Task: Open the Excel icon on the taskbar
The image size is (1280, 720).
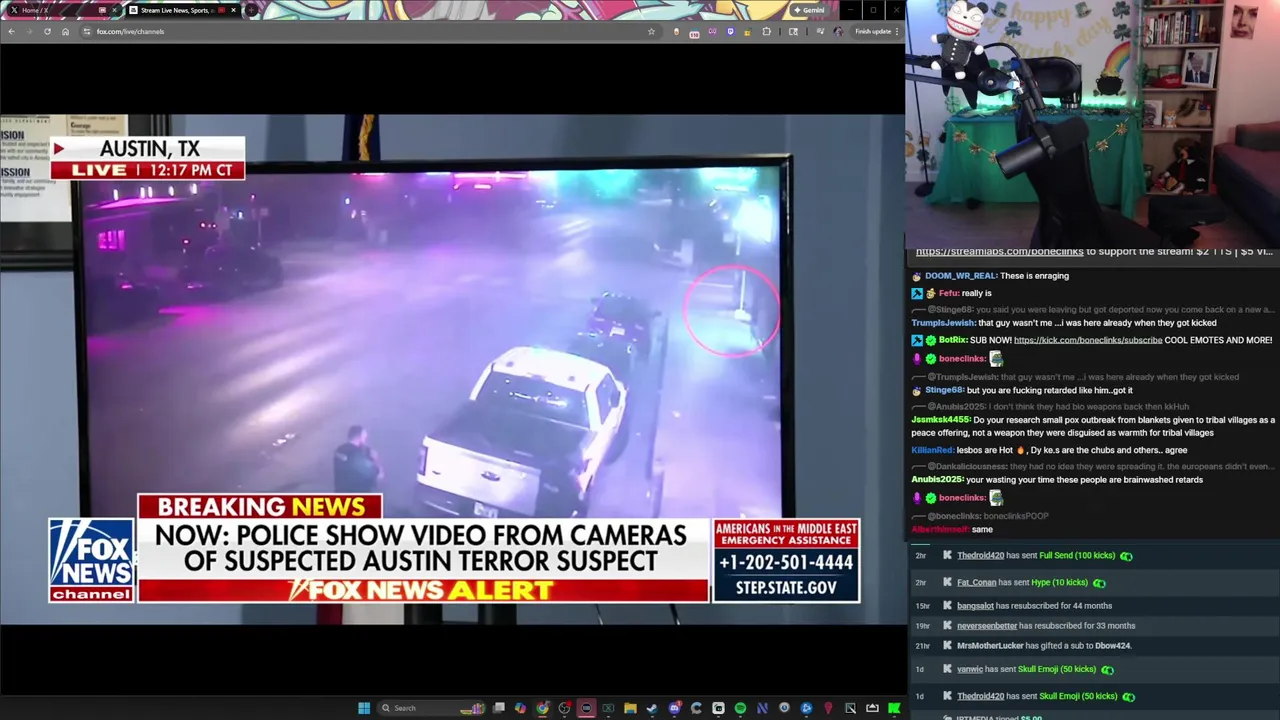Action: (x=608, y=708)
